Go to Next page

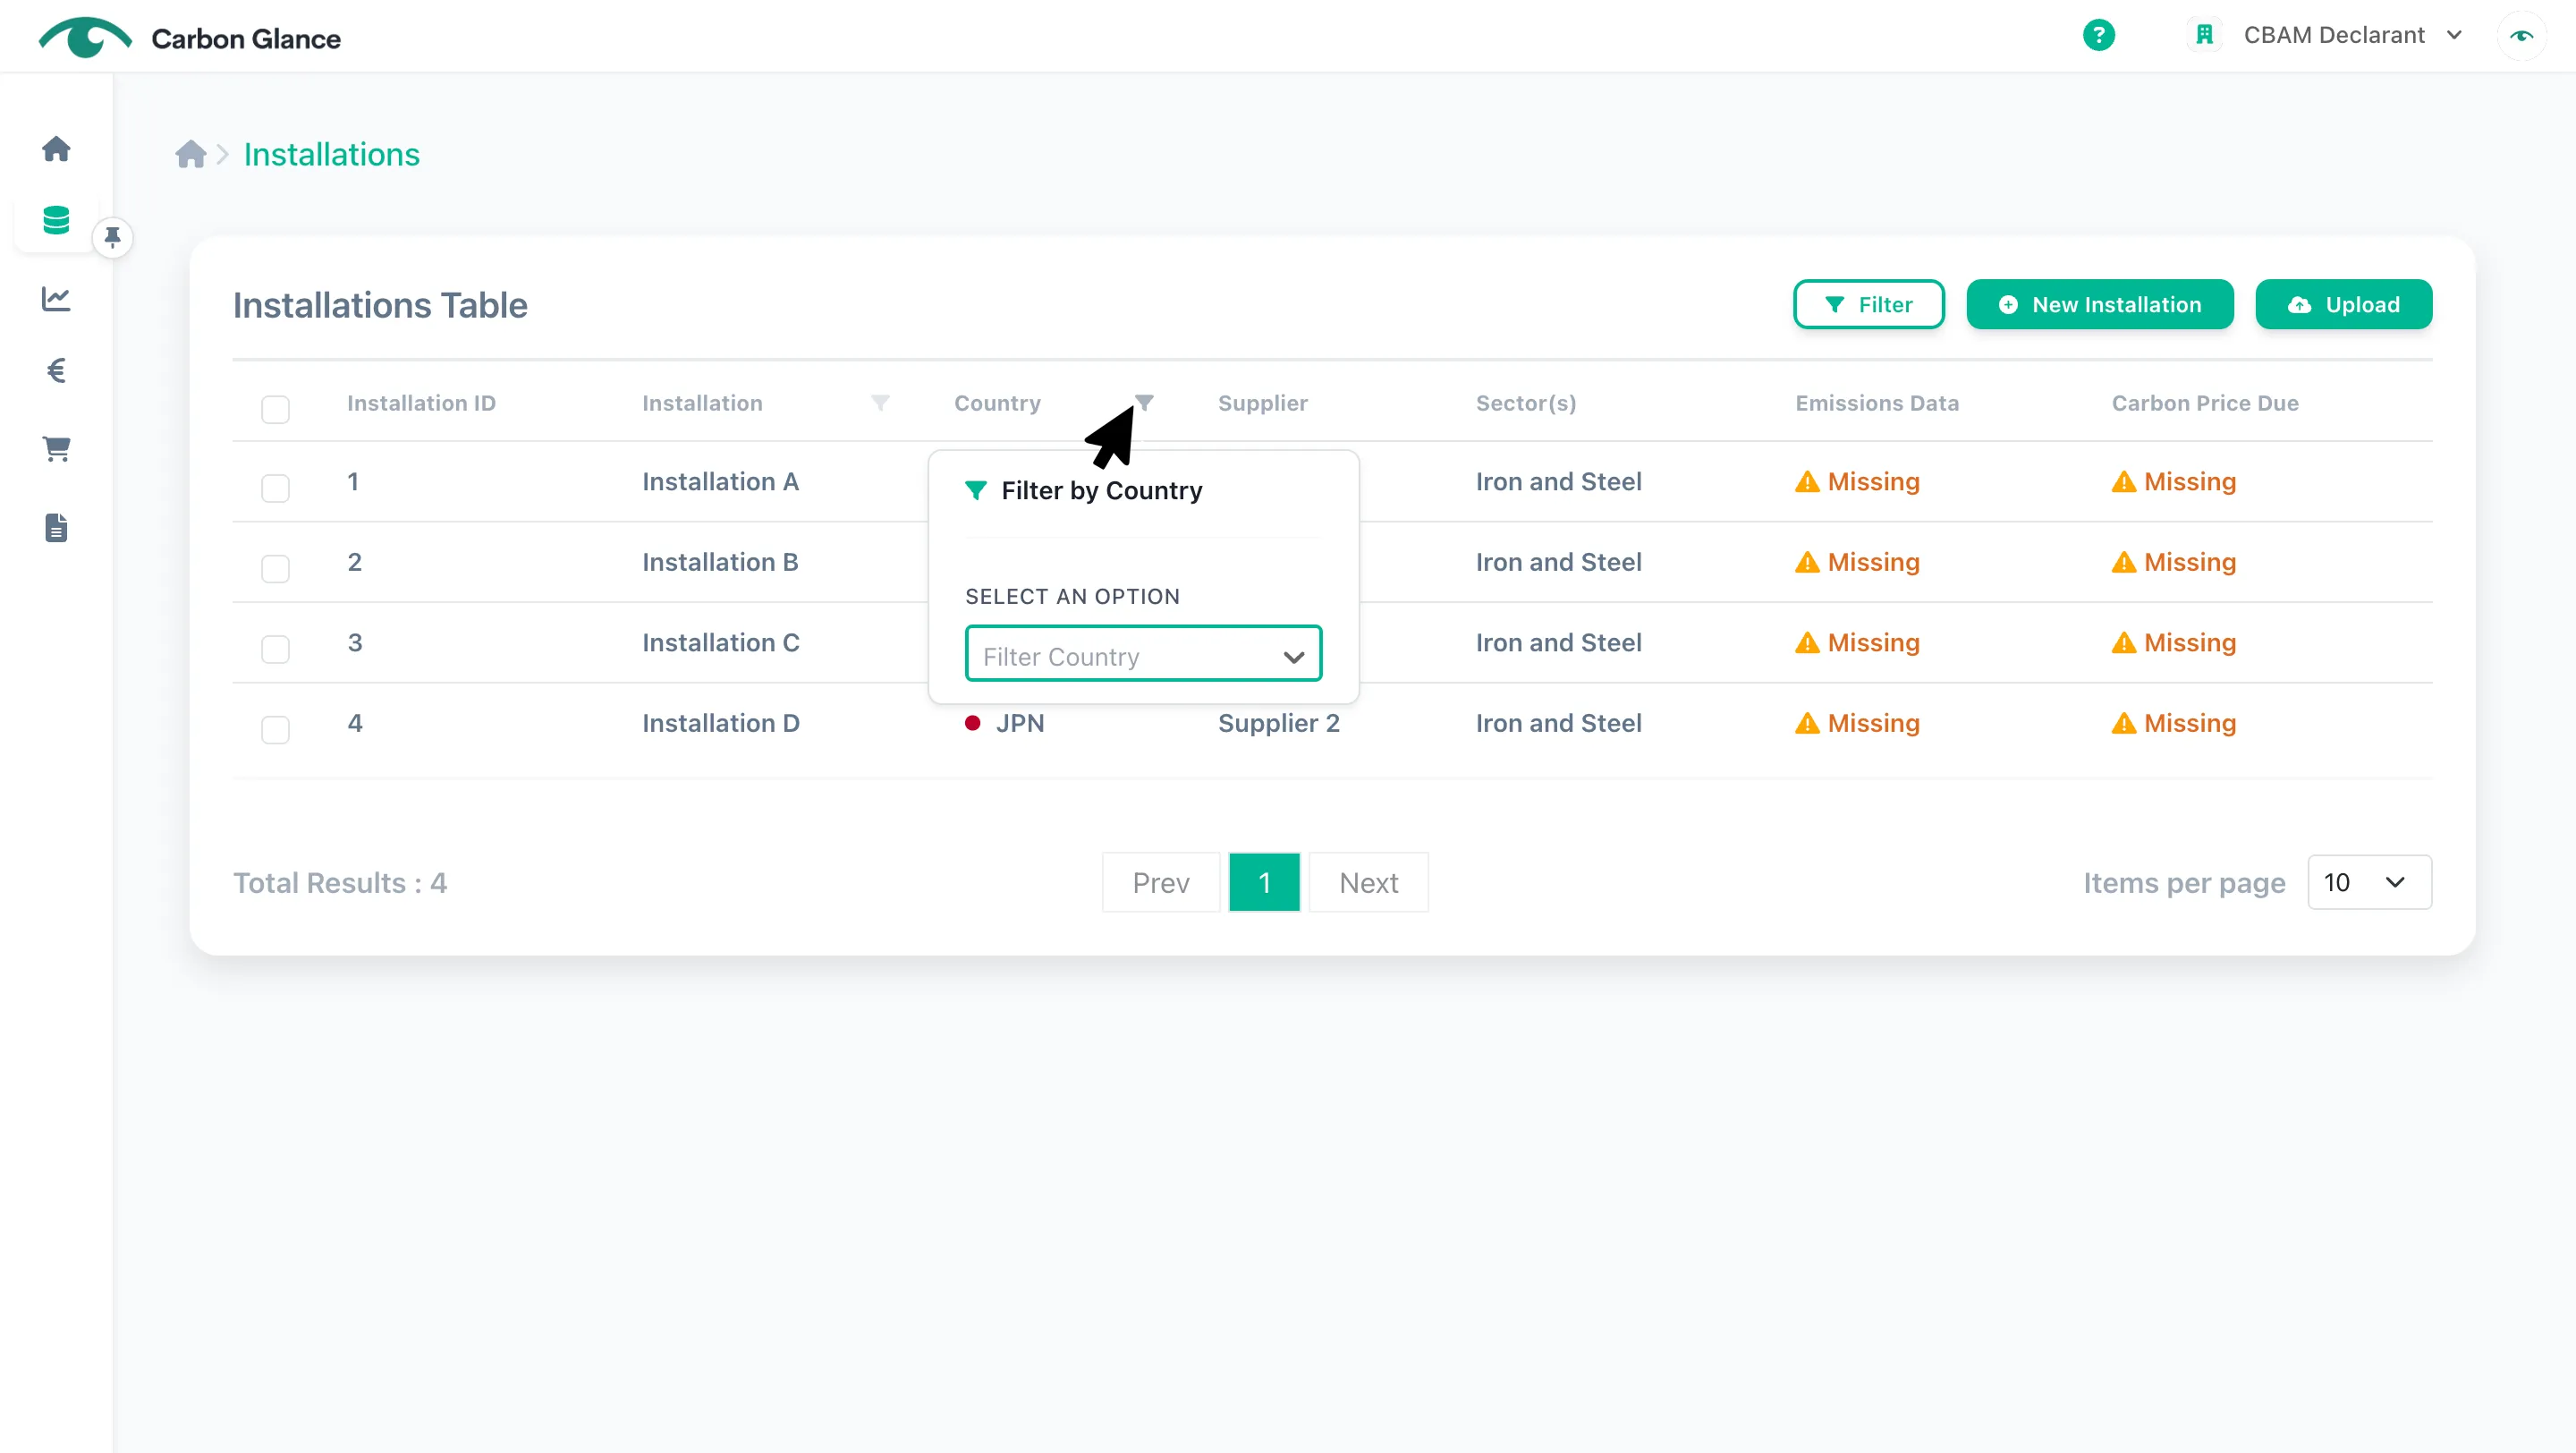coord(1368,882)
